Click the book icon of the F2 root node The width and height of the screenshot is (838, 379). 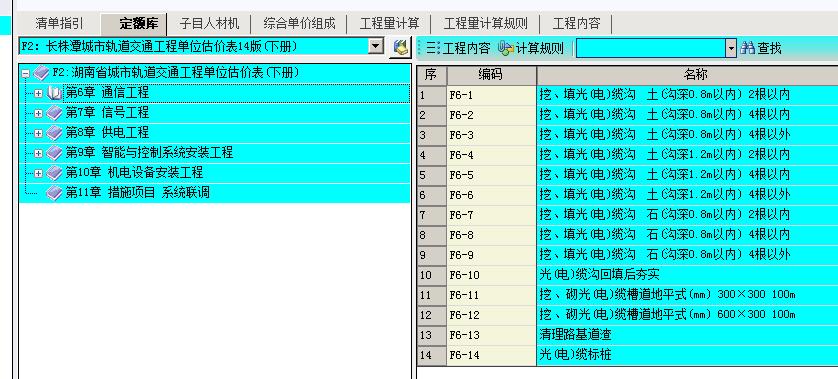click(41, 73)
